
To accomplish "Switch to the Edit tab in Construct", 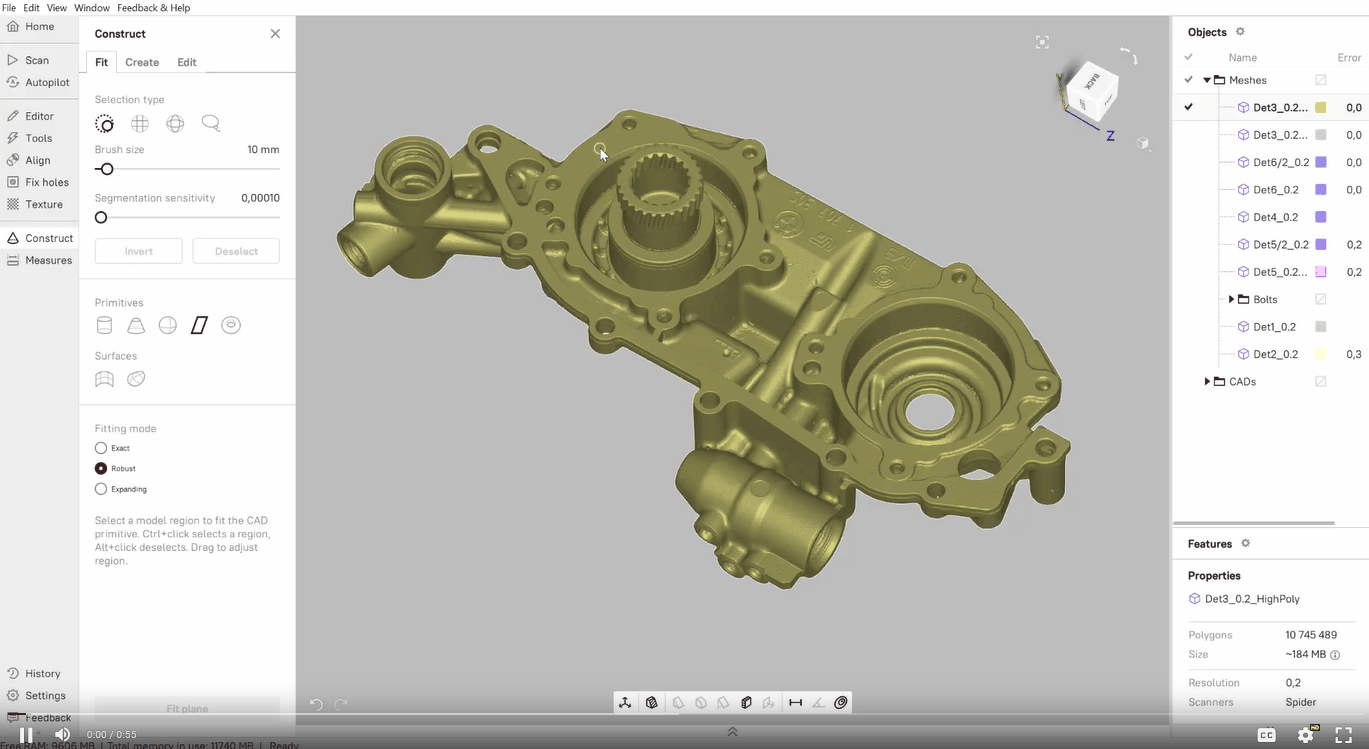I will point(187,62).
